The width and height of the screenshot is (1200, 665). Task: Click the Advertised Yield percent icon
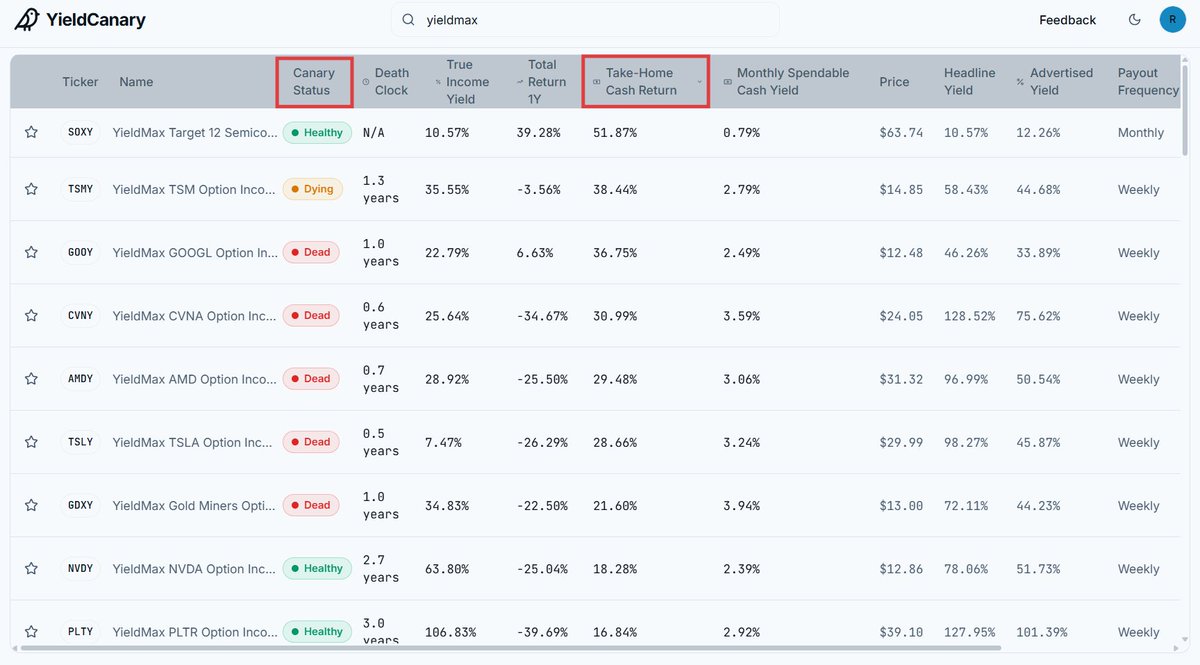point(1020,82)
